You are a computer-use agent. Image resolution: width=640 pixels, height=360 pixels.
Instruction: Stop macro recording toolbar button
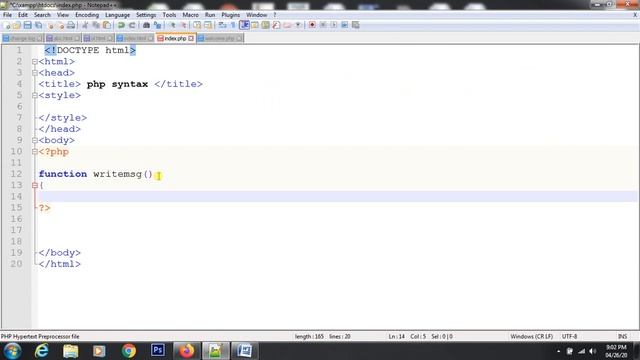(x=323, y=25)
